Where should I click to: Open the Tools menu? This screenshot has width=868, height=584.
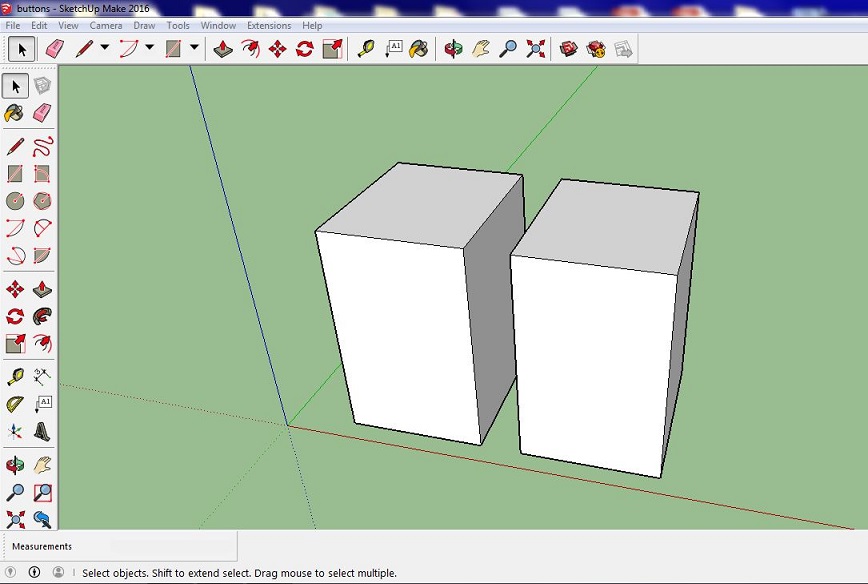pos(178,25)
